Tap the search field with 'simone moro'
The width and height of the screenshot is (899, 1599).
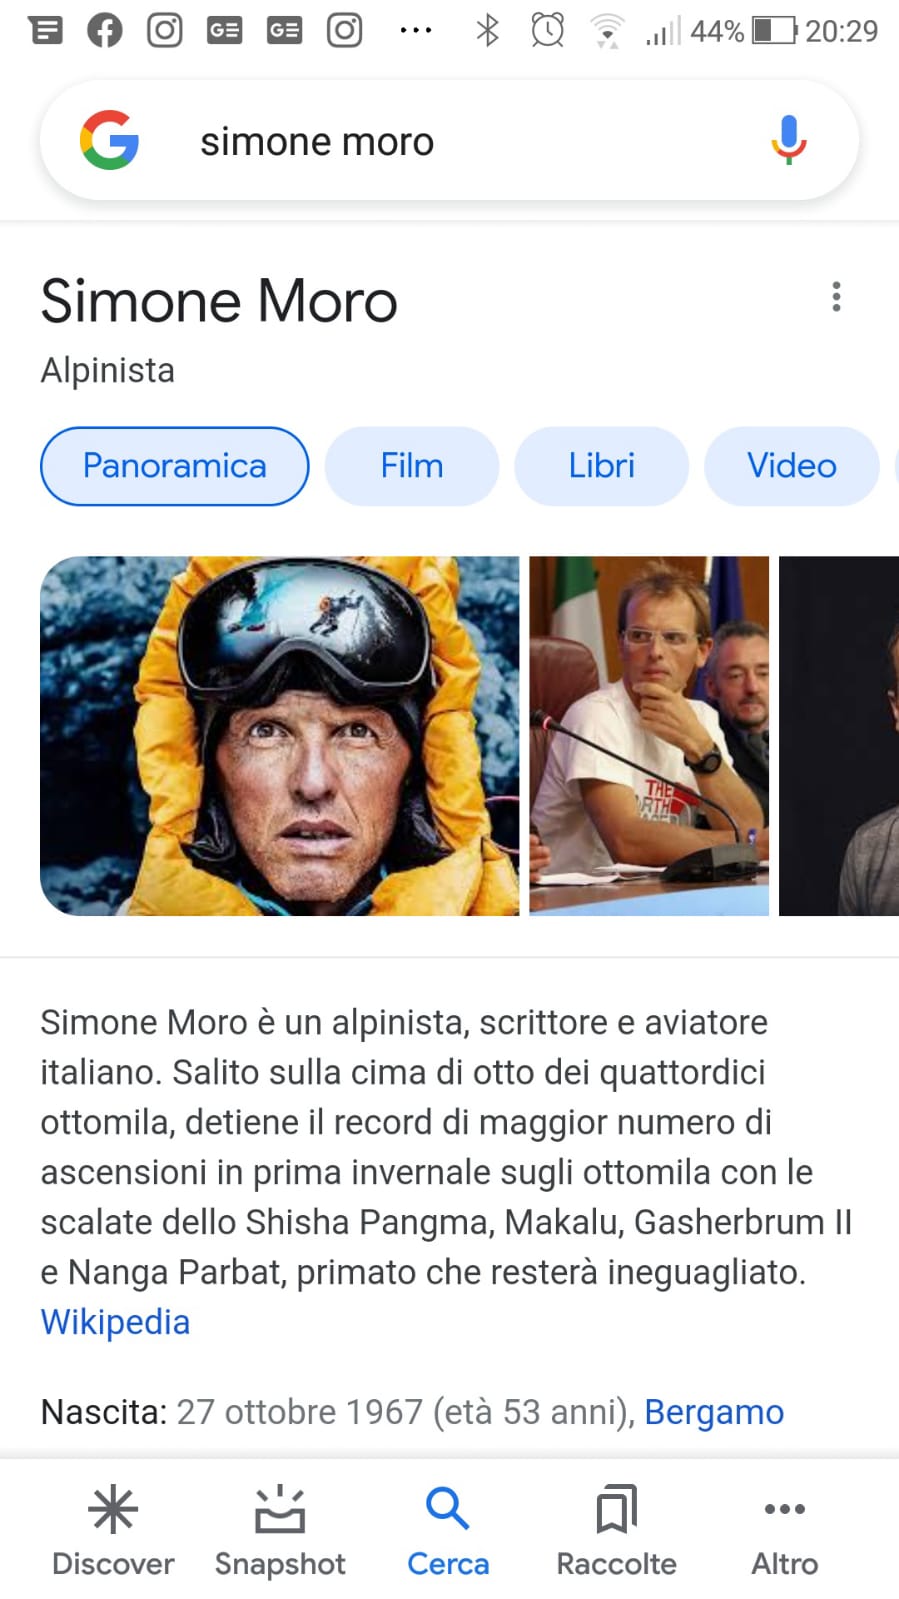click(x=450, y=141)
